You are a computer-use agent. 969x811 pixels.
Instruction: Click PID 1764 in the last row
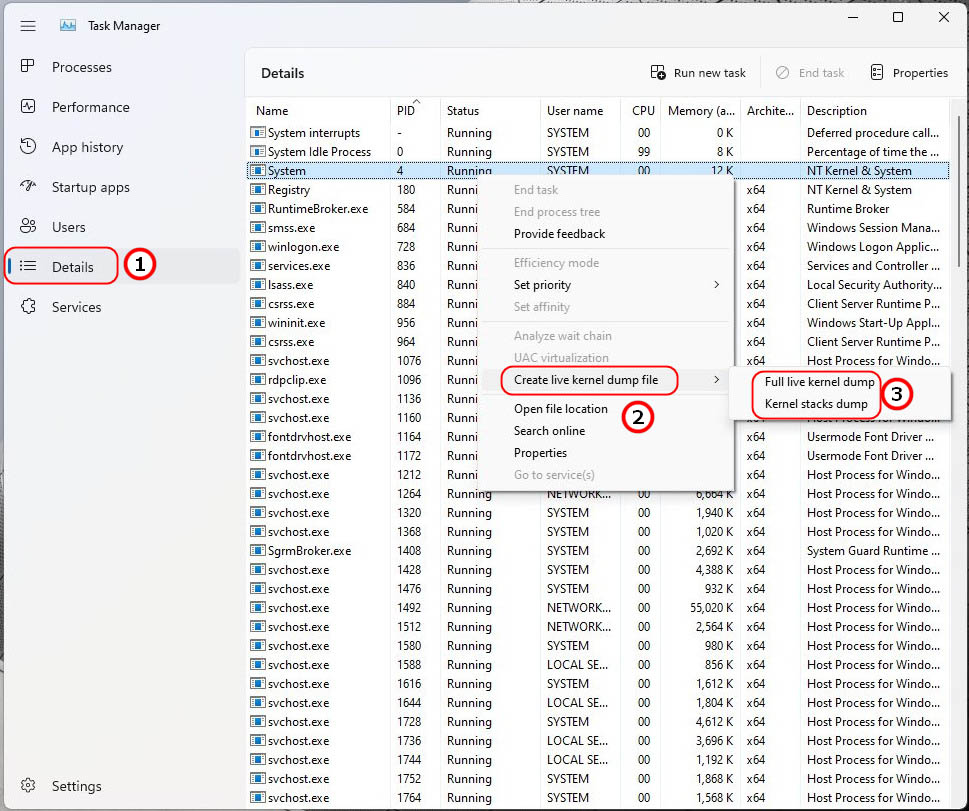coord(408,797)
